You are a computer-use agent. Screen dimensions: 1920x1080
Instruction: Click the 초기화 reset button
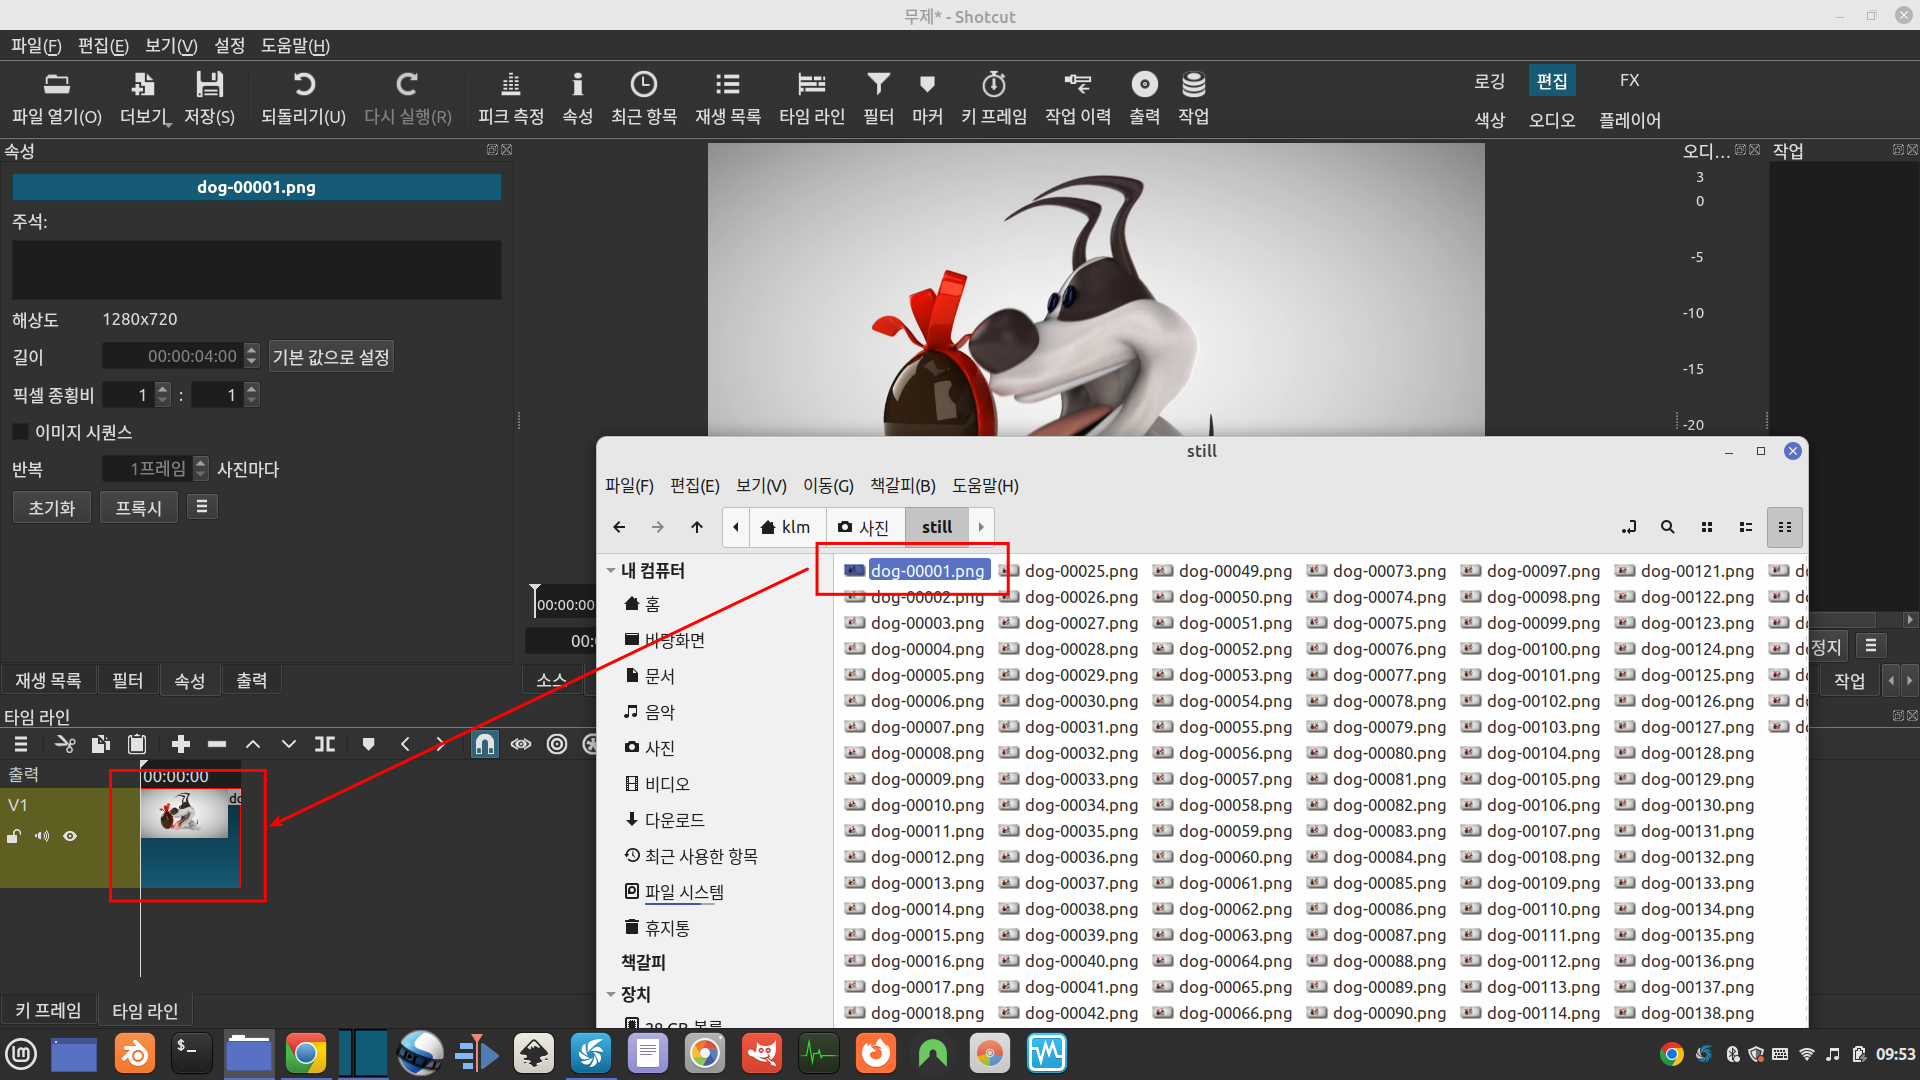(x=52, y=508)
